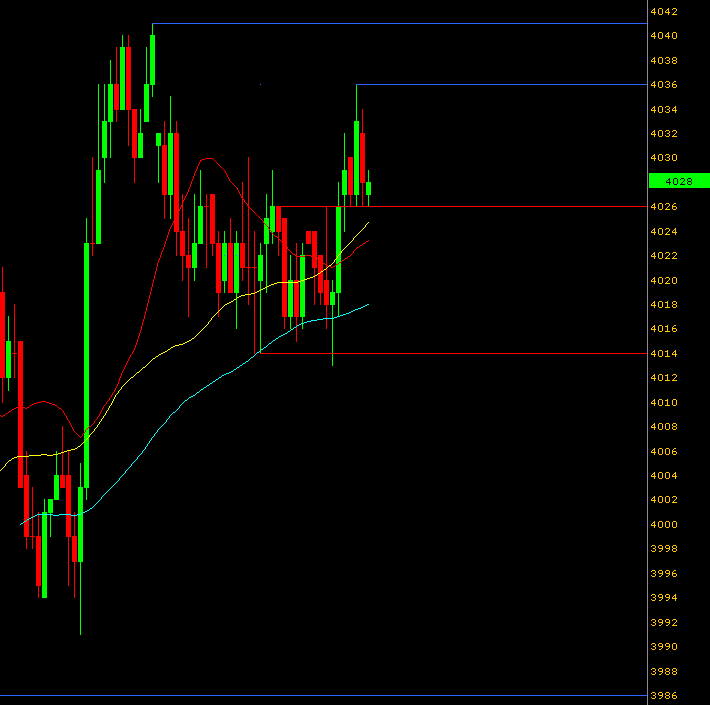The height and width of the screenshot is (705, 710).
Task: Click the 4008 price axis label
Action: point(664,427)
